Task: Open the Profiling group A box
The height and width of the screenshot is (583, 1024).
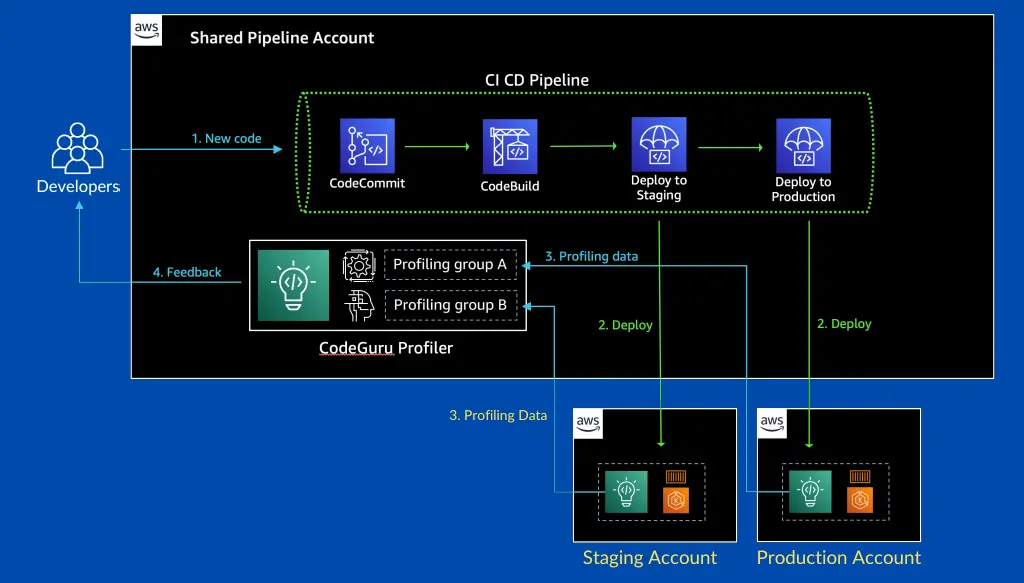Action: (450, 264)
